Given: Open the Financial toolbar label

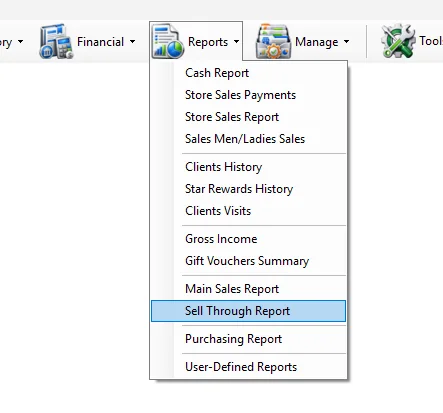Looking at the screenshot, I should [100, 42].
